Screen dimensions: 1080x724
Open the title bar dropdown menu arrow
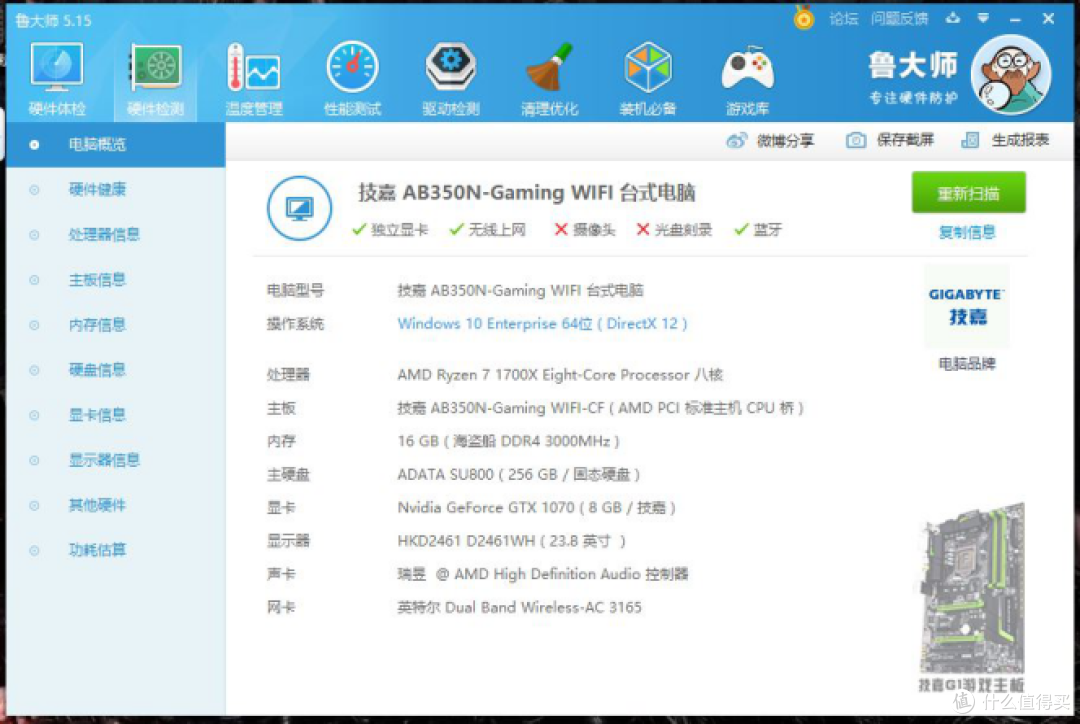[x=983, y=18]
